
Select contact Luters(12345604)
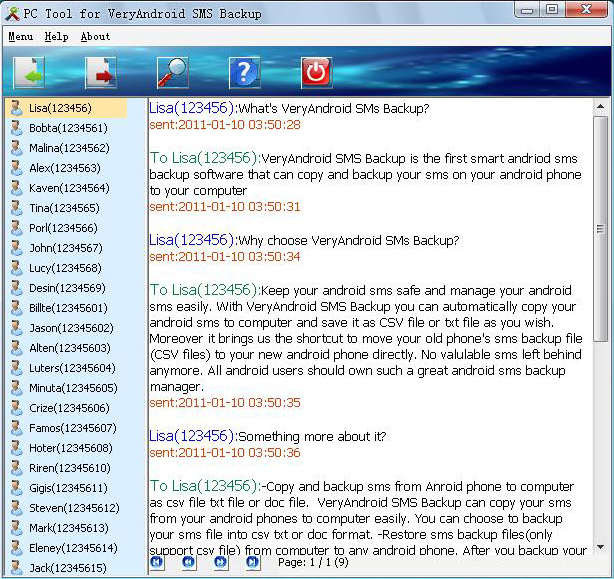[72, 368]
